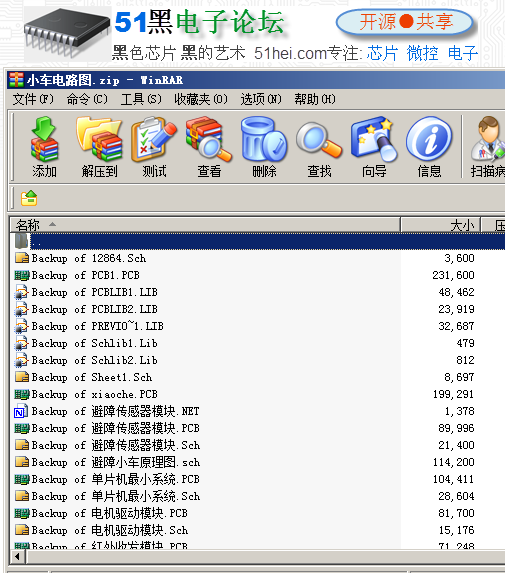This screenshot has height=573, width=505.
Task: Open the 收藏夹(O) menu
Action: [201, 99]
